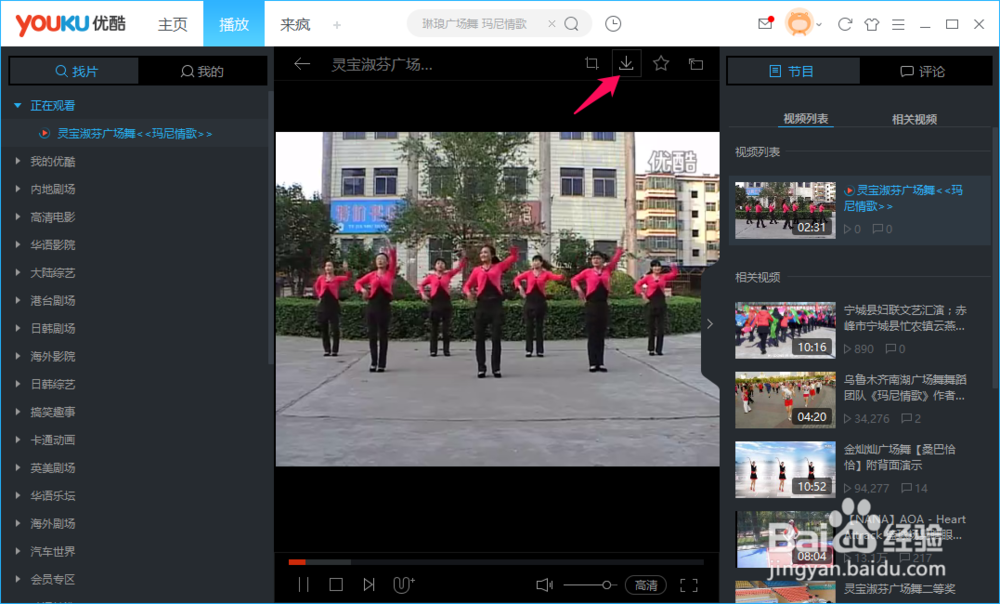
Task: Click the search magnifier icon
Action: pyautogui.click(x=571, y=24)
